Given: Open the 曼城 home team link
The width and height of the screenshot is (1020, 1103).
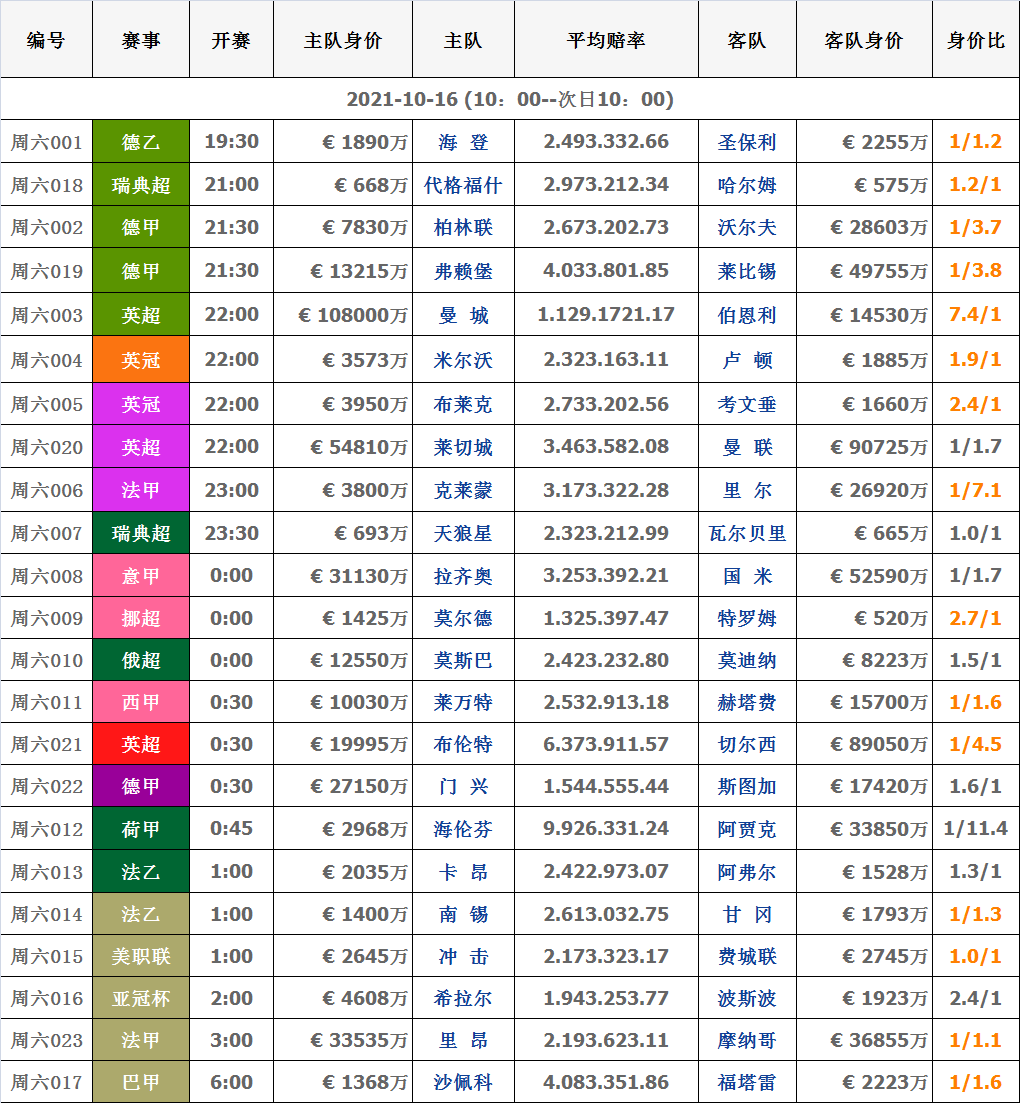Looking at the screenshot, I should tap(463, 316).
